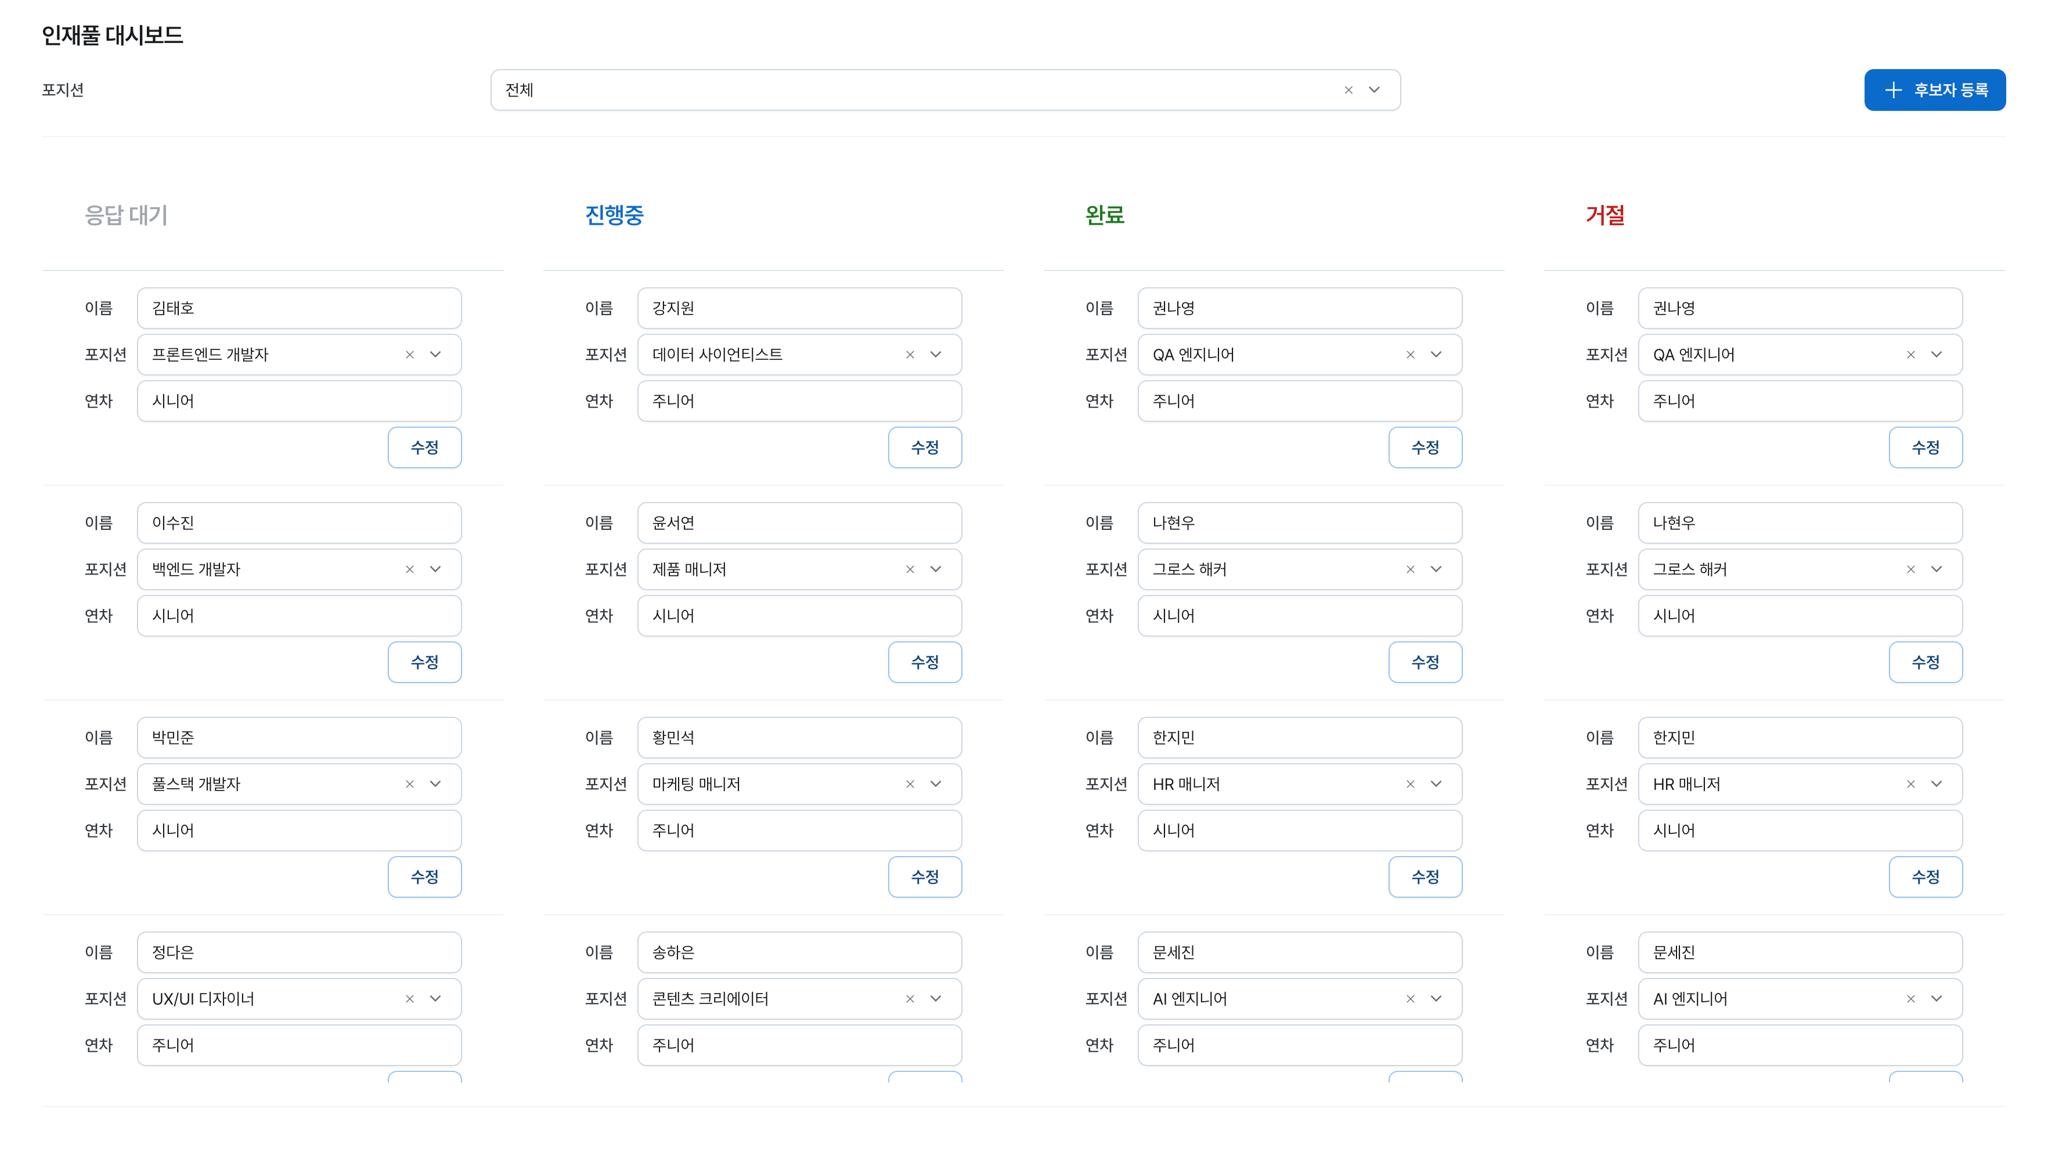Click the 거절 column heading

click(1605, 215)
